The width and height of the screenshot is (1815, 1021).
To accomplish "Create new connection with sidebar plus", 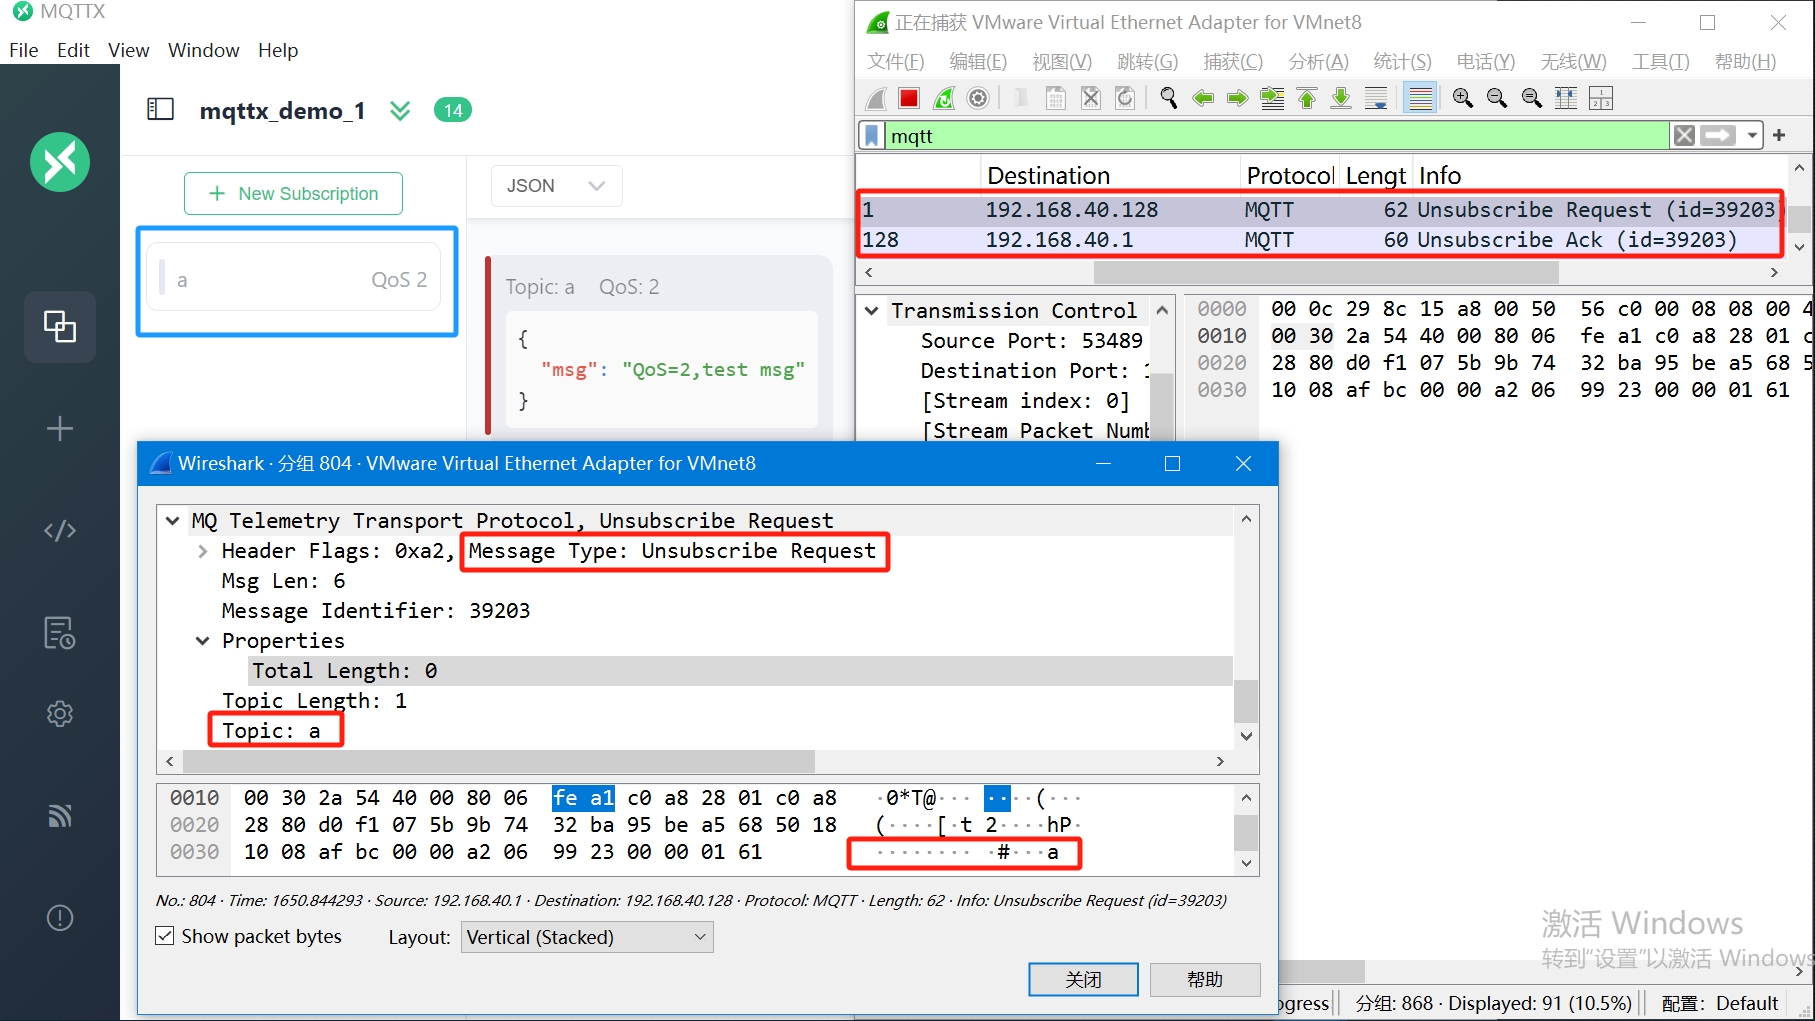I will (x=60, y=428).
